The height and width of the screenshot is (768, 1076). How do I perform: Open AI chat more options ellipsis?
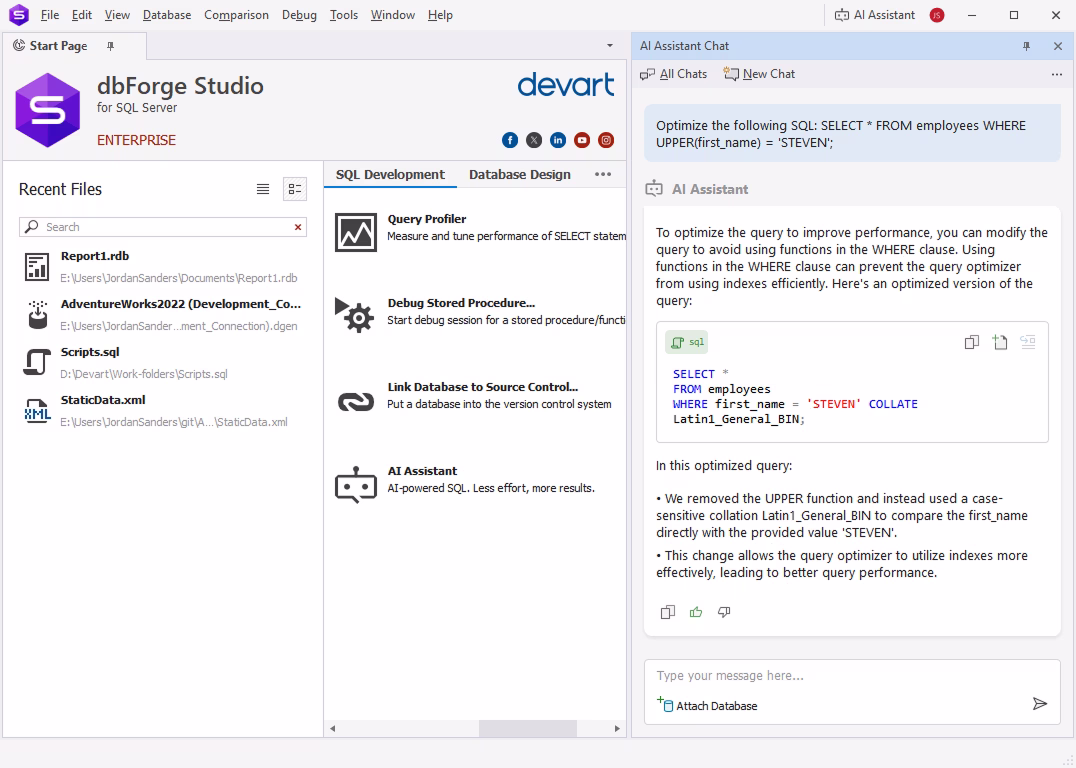(1057, 74)
